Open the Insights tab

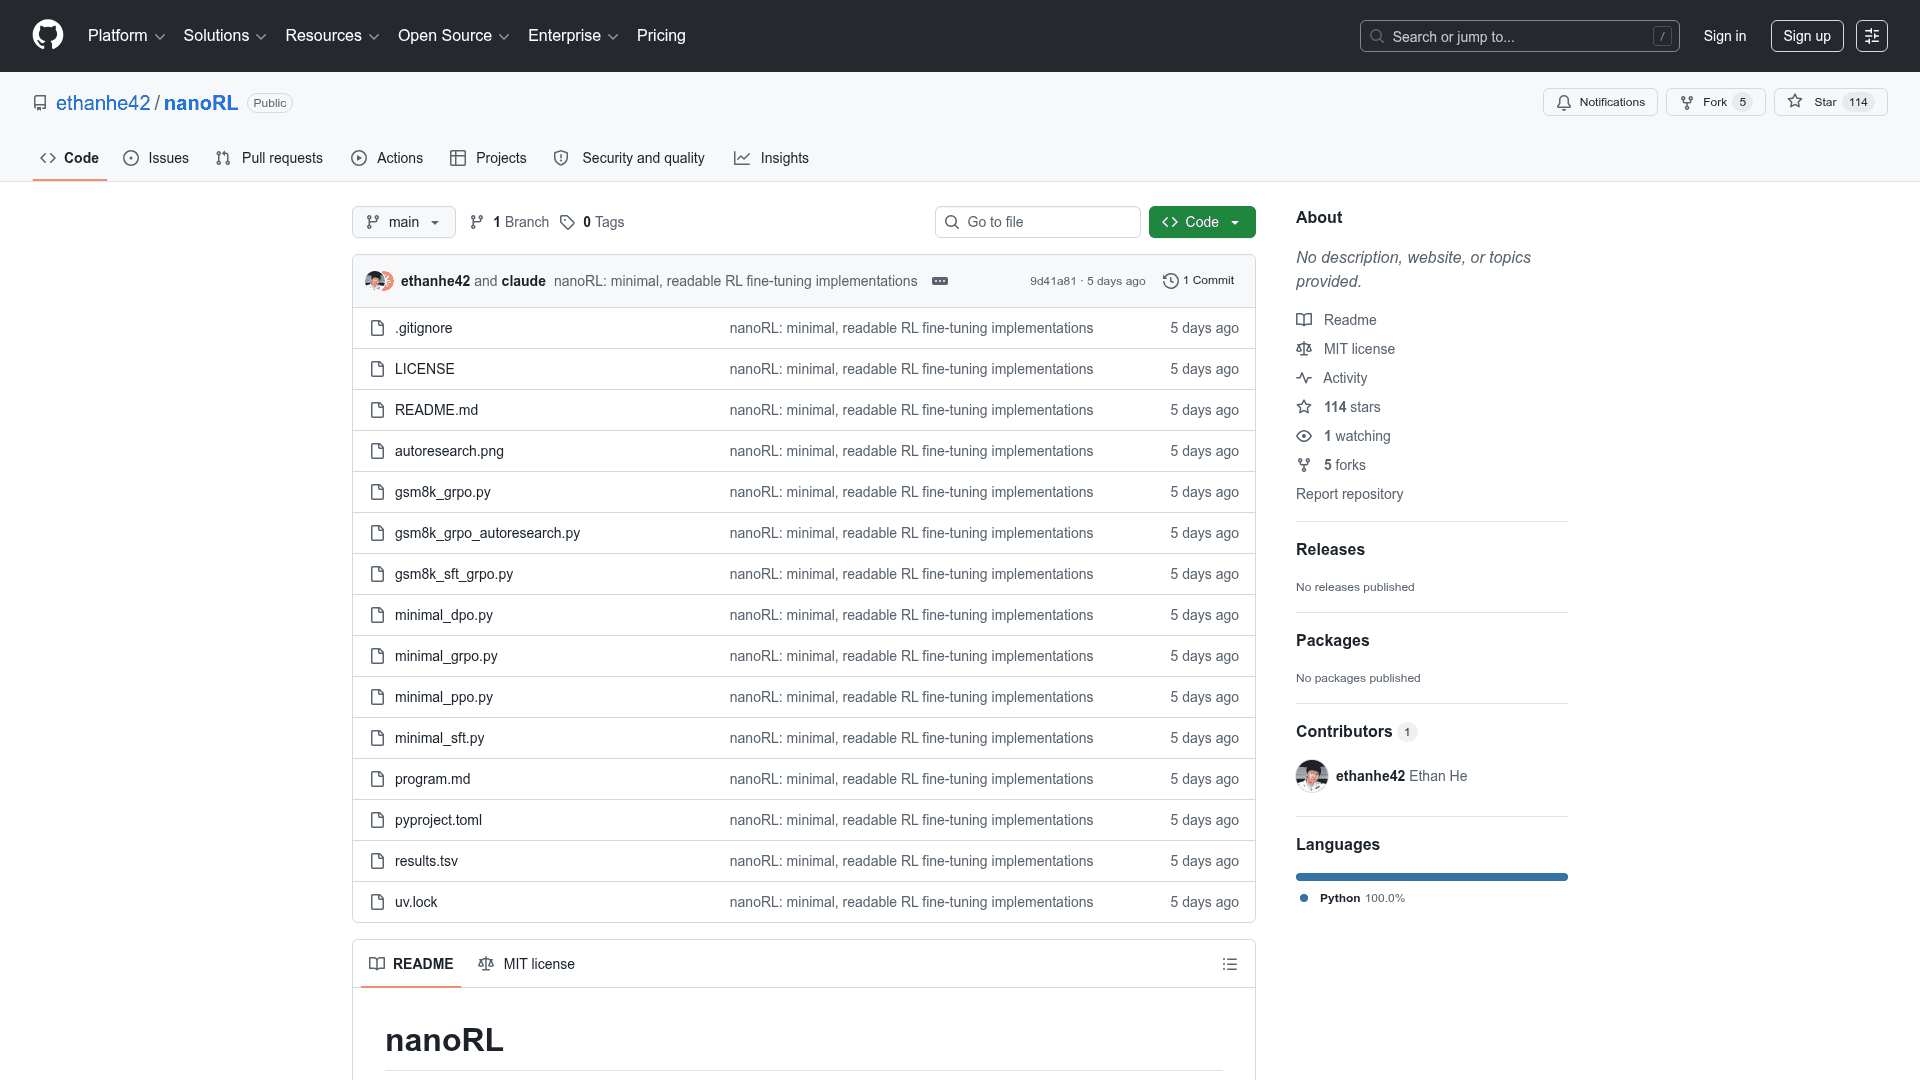pos(771,158)
